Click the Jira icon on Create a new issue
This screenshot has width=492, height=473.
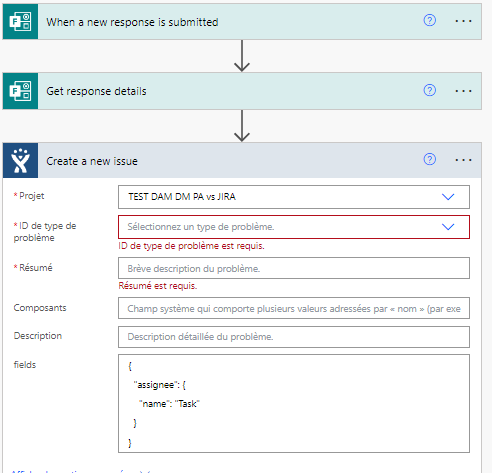[20, 161]
